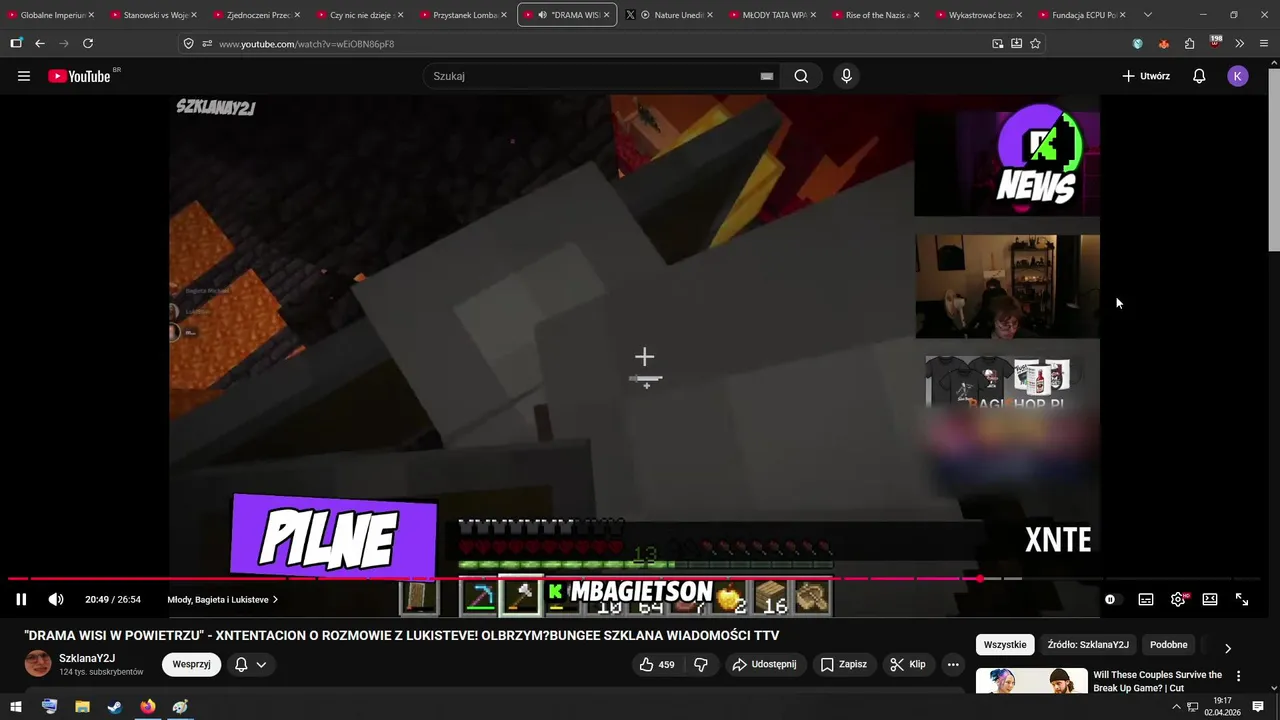The image size is (1280, 720).
Task: Mute the video using the speaker icon
Action: [x=56, y=599]
